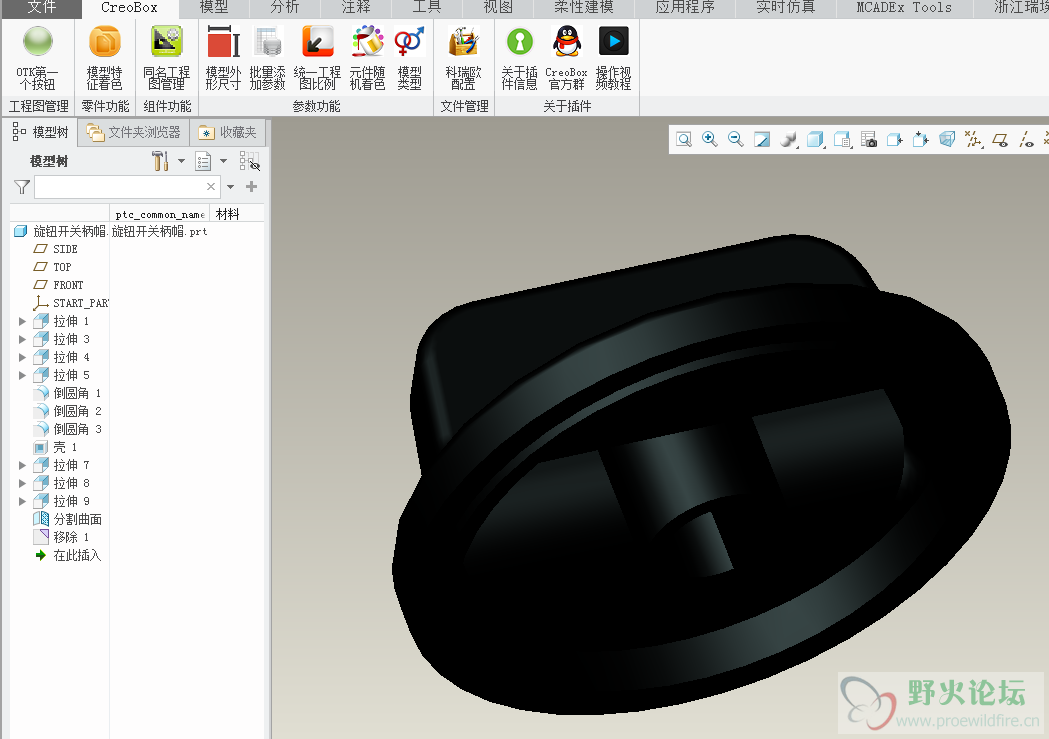Click the Repaint screen icon
Viewport: 1049px width, 739px height.
[x=762, y=139]
